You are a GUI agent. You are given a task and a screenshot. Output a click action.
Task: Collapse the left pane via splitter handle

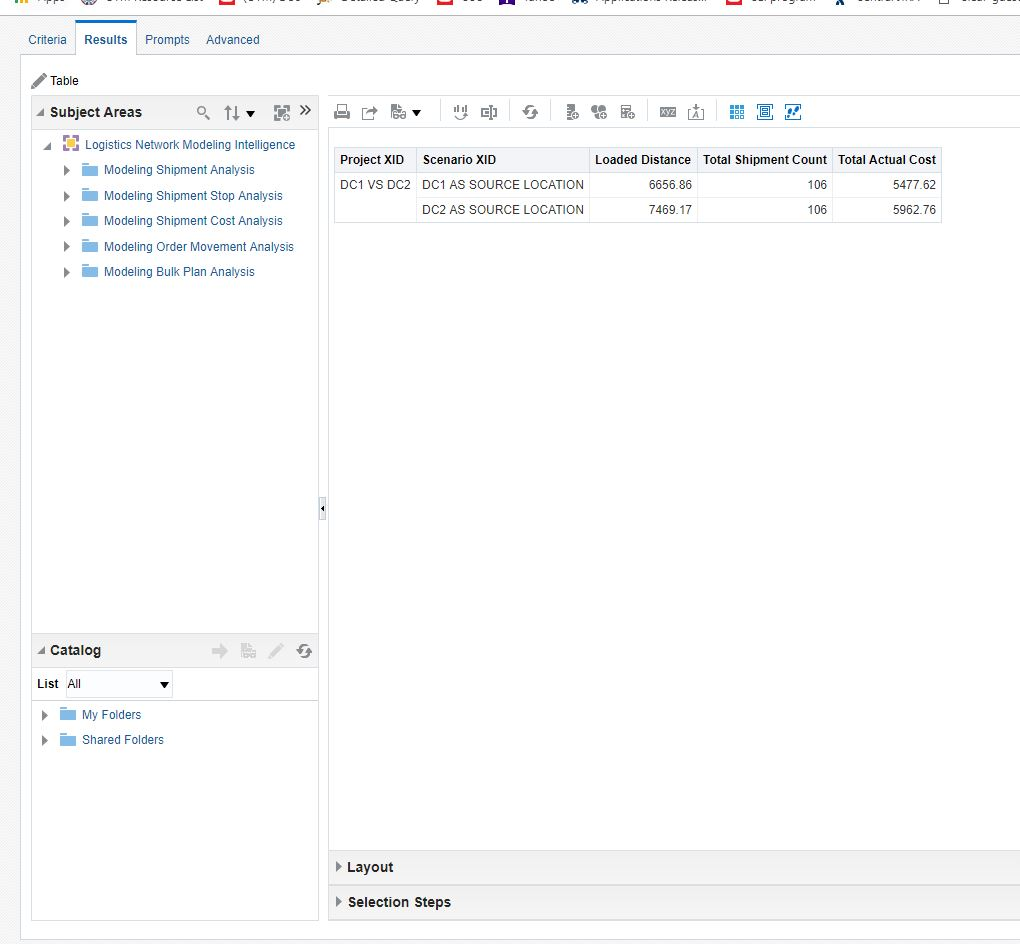[x=323, y=508]
